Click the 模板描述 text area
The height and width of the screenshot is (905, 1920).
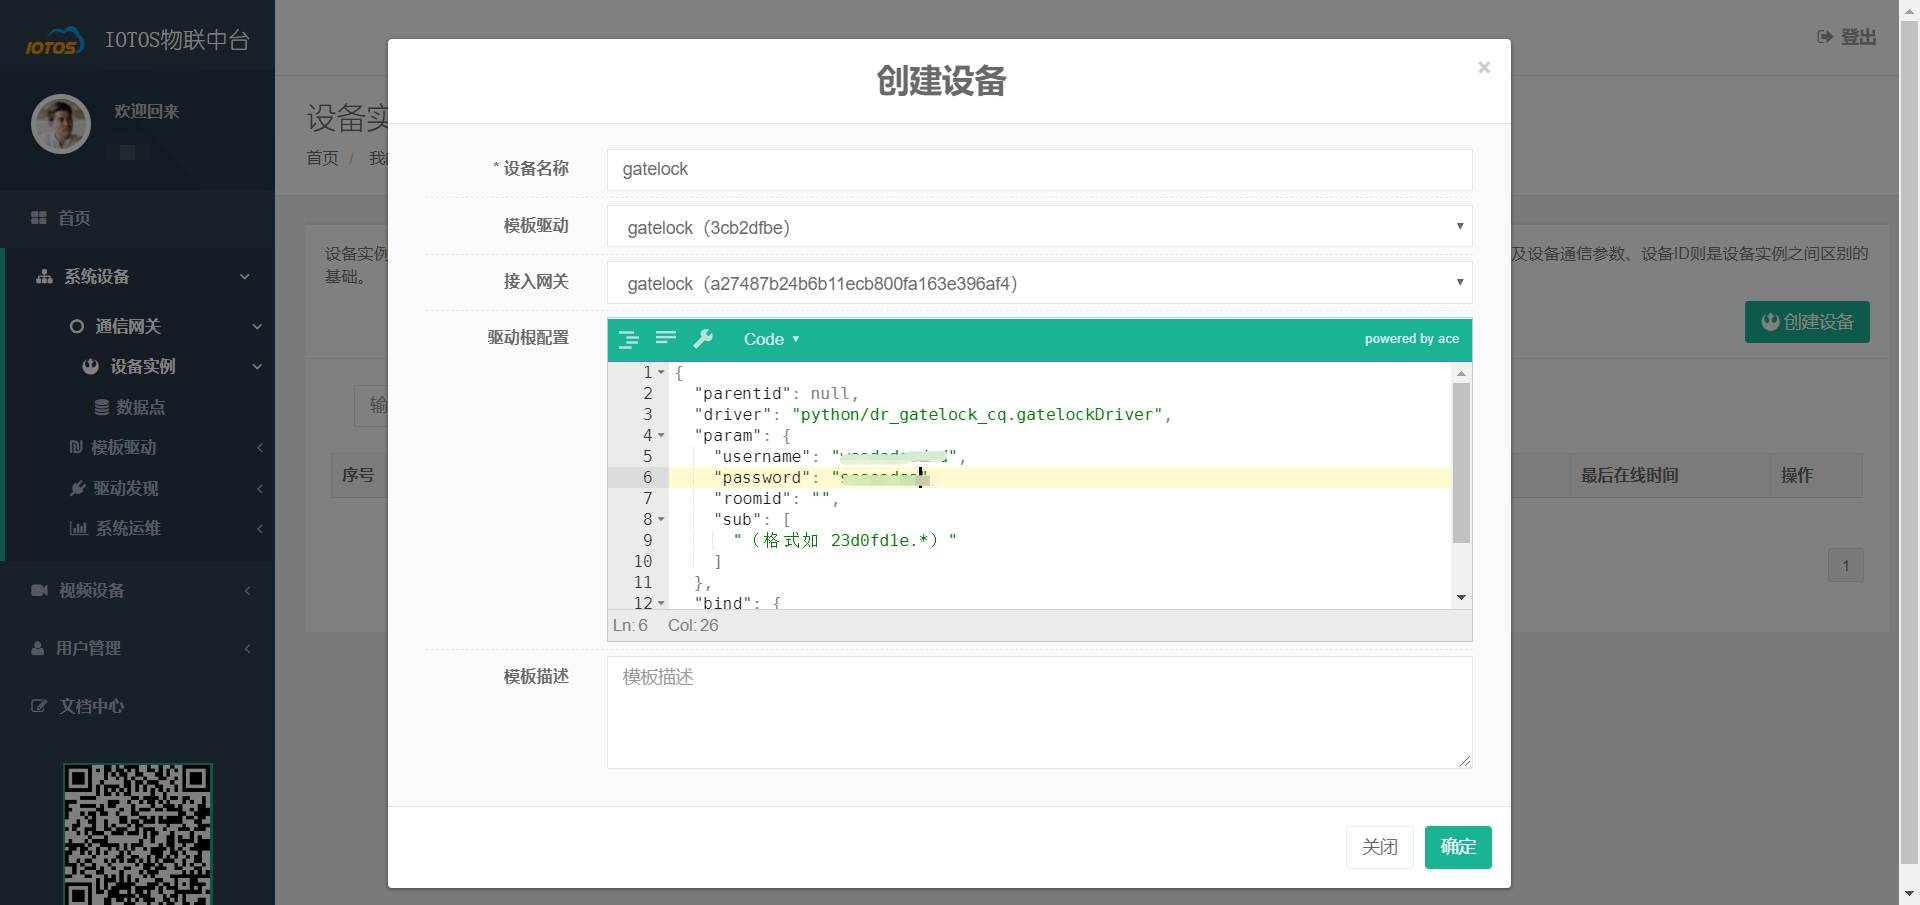pos(1039,712)
